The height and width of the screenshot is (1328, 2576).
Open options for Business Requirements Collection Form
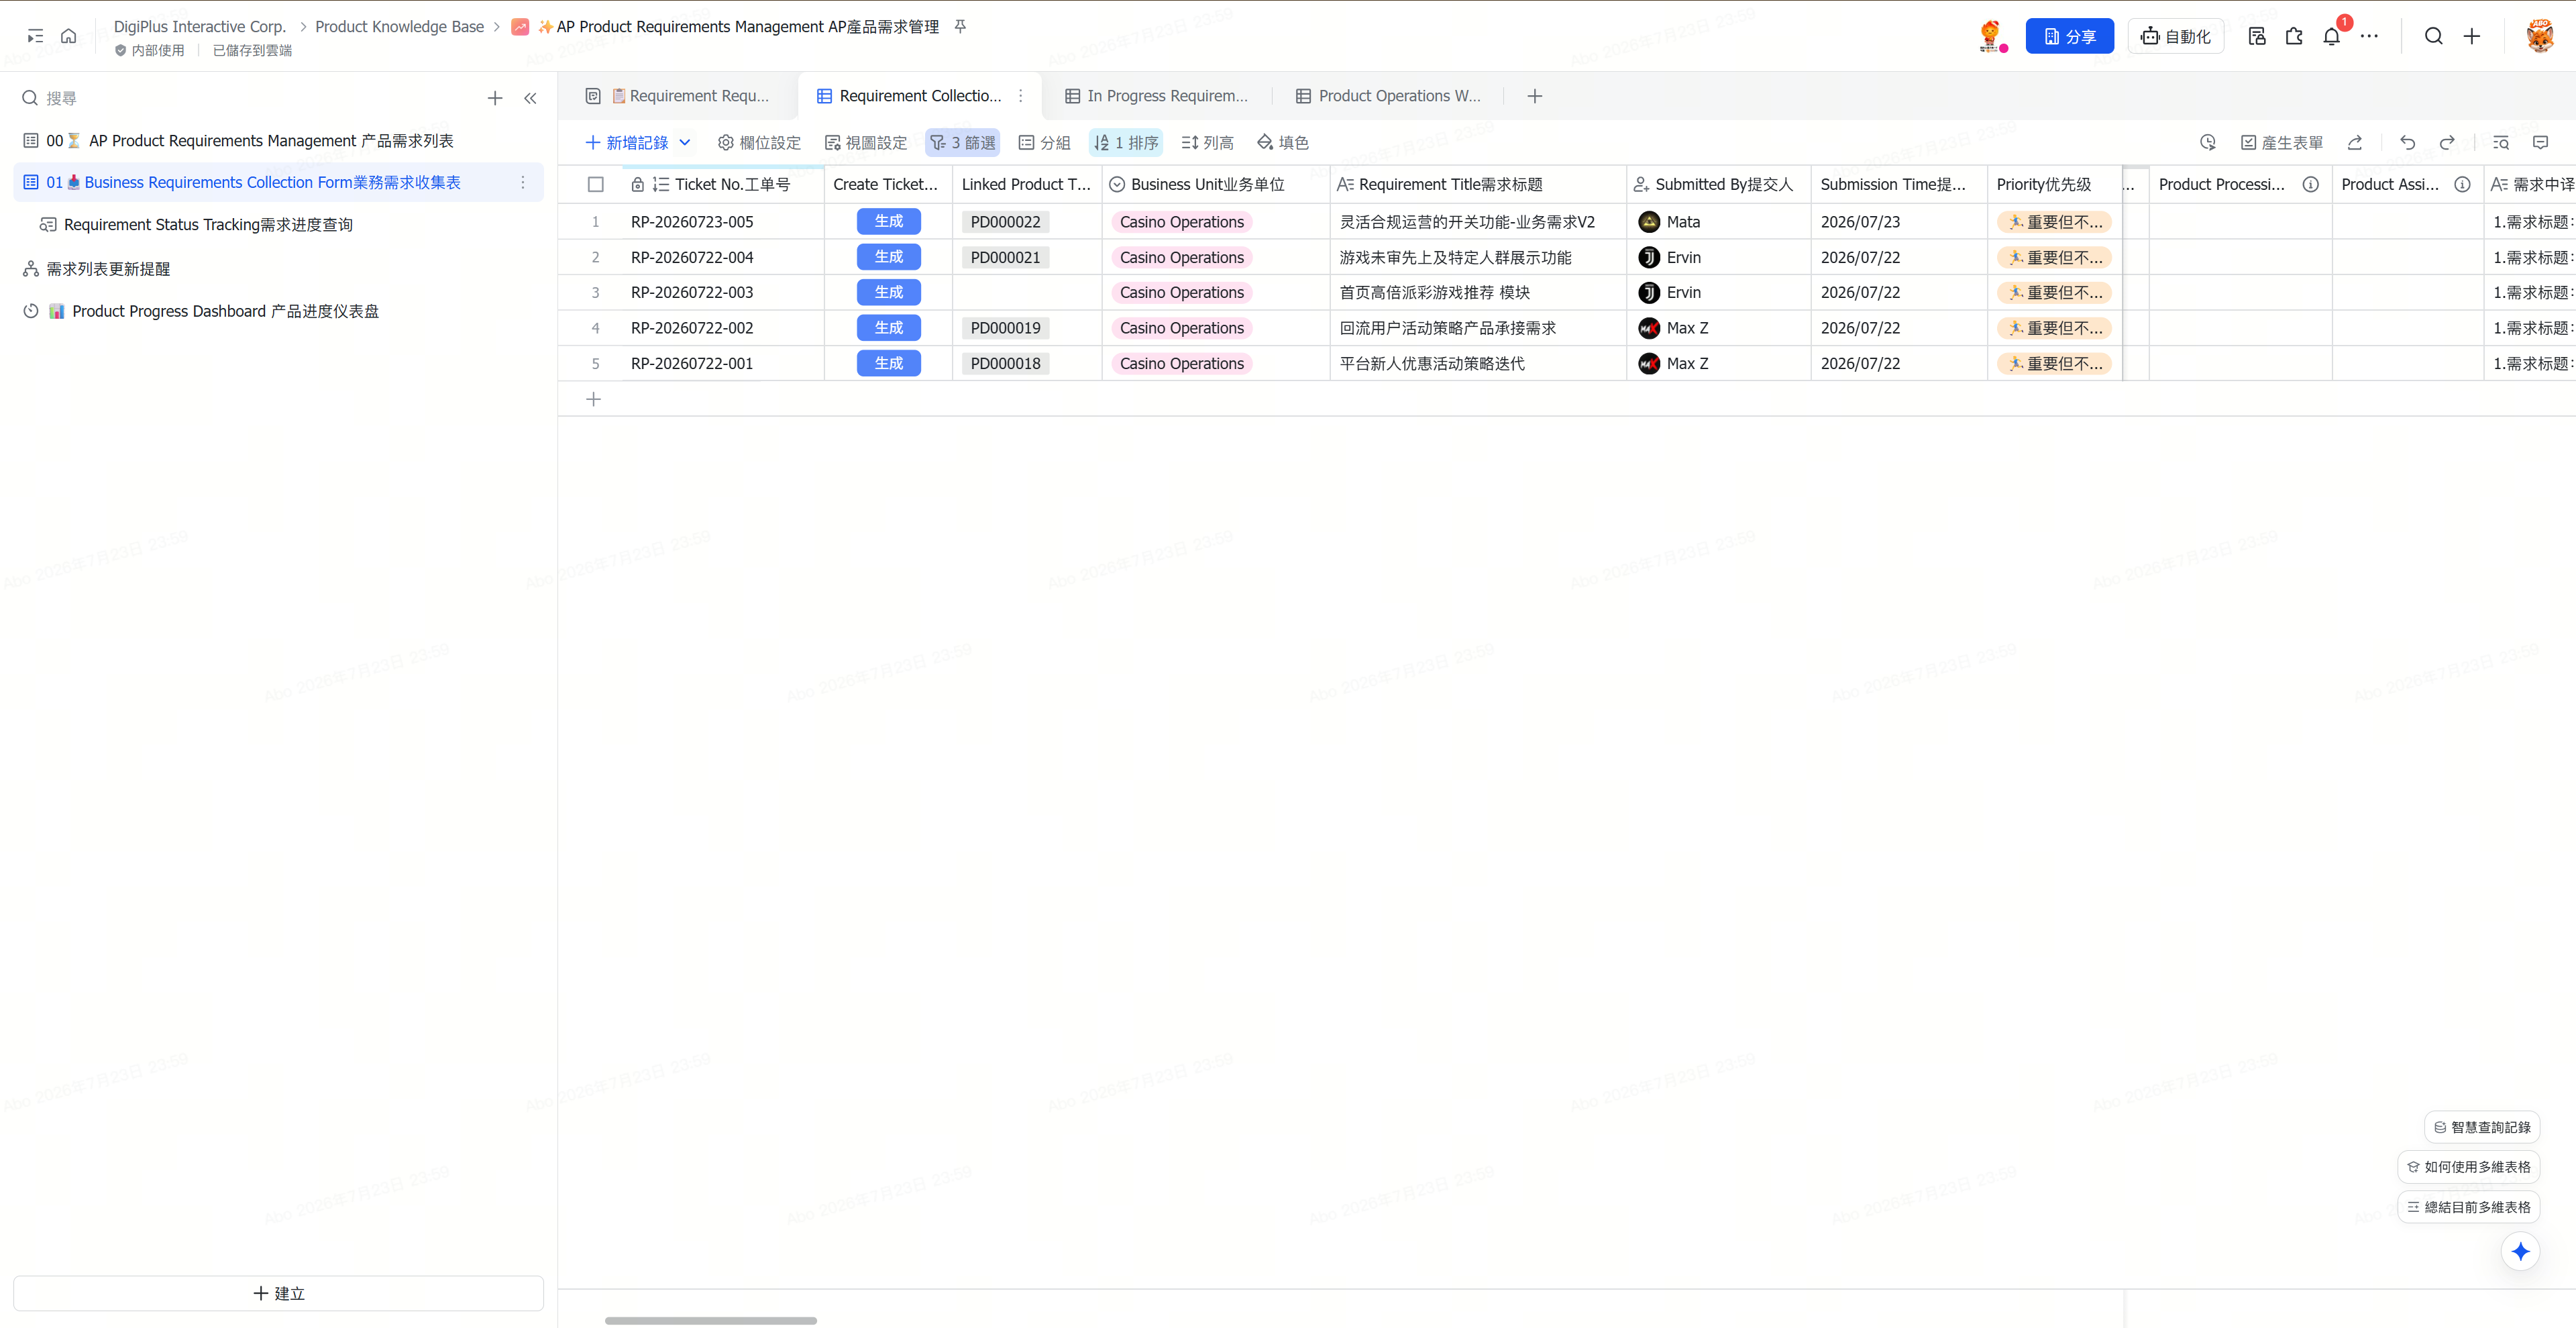tap(522, 182)
